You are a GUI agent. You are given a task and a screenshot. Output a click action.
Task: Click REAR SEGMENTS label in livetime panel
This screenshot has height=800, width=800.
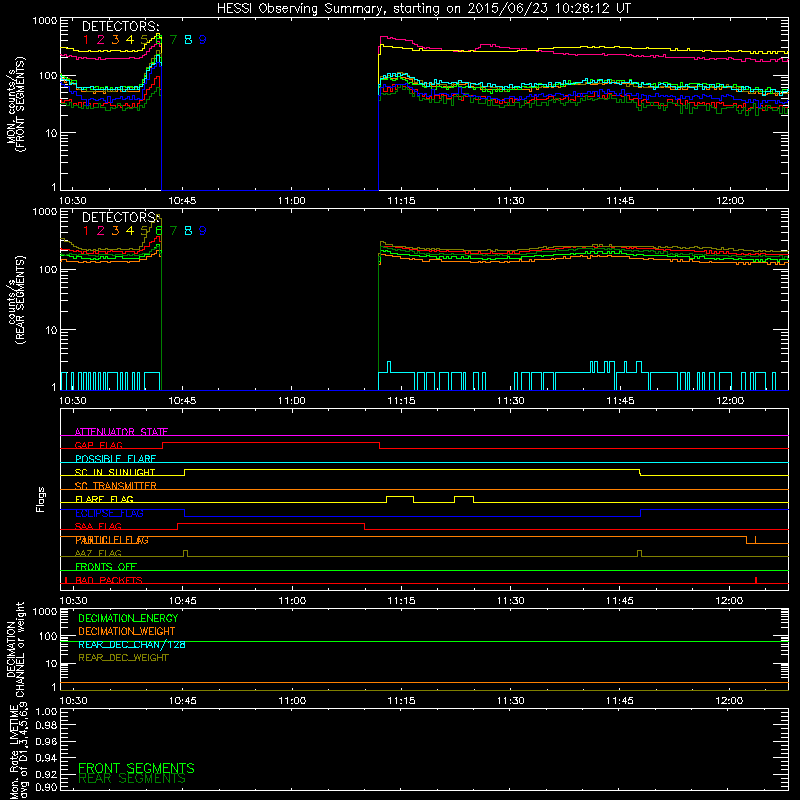pyautogui.click(x=132, y=779)
